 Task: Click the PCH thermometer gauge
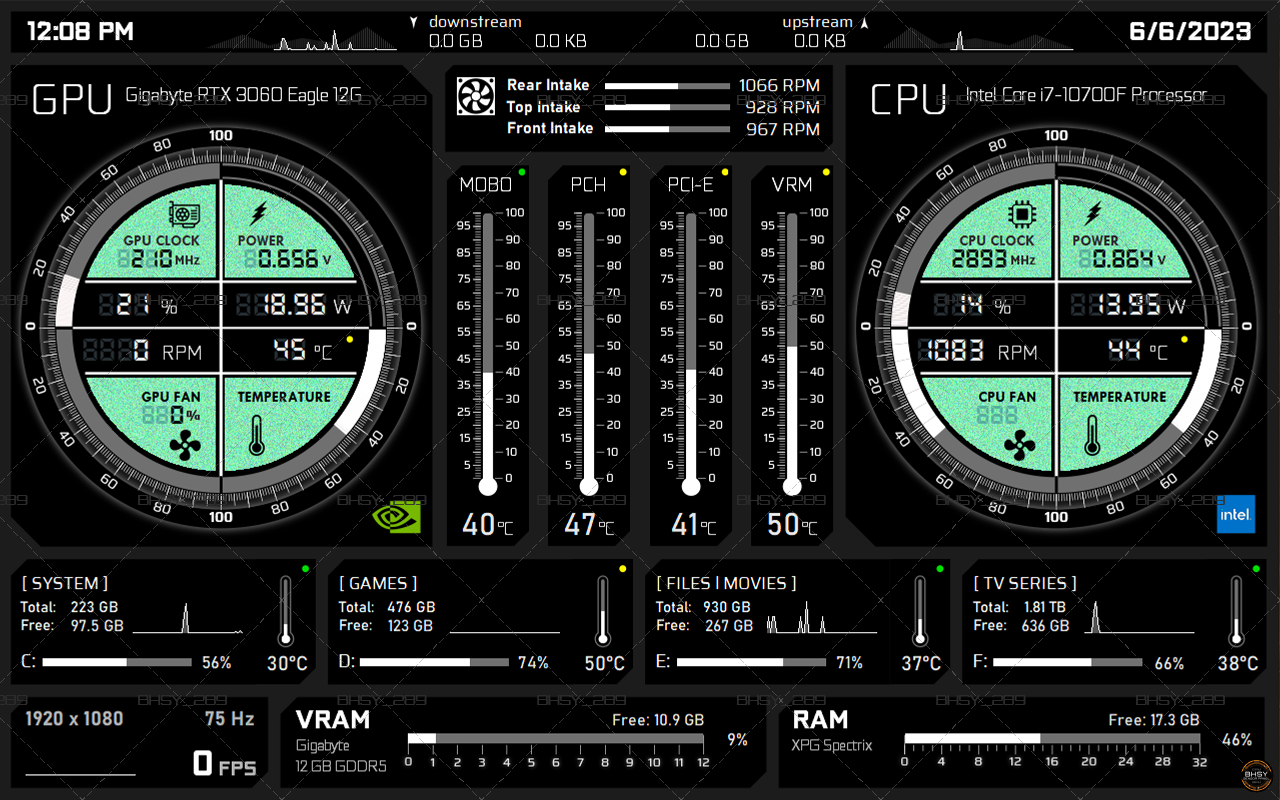coord(589,354)
